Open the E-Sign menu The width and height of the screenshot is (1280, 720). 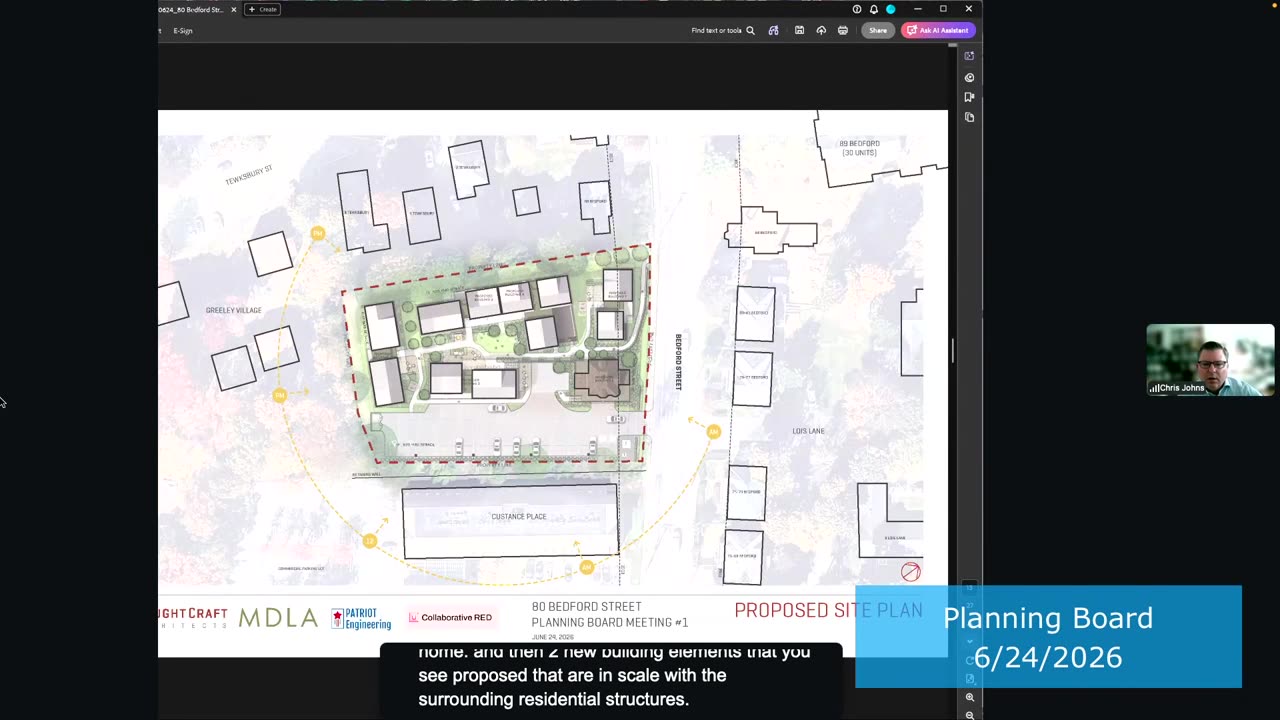[183, 30]
